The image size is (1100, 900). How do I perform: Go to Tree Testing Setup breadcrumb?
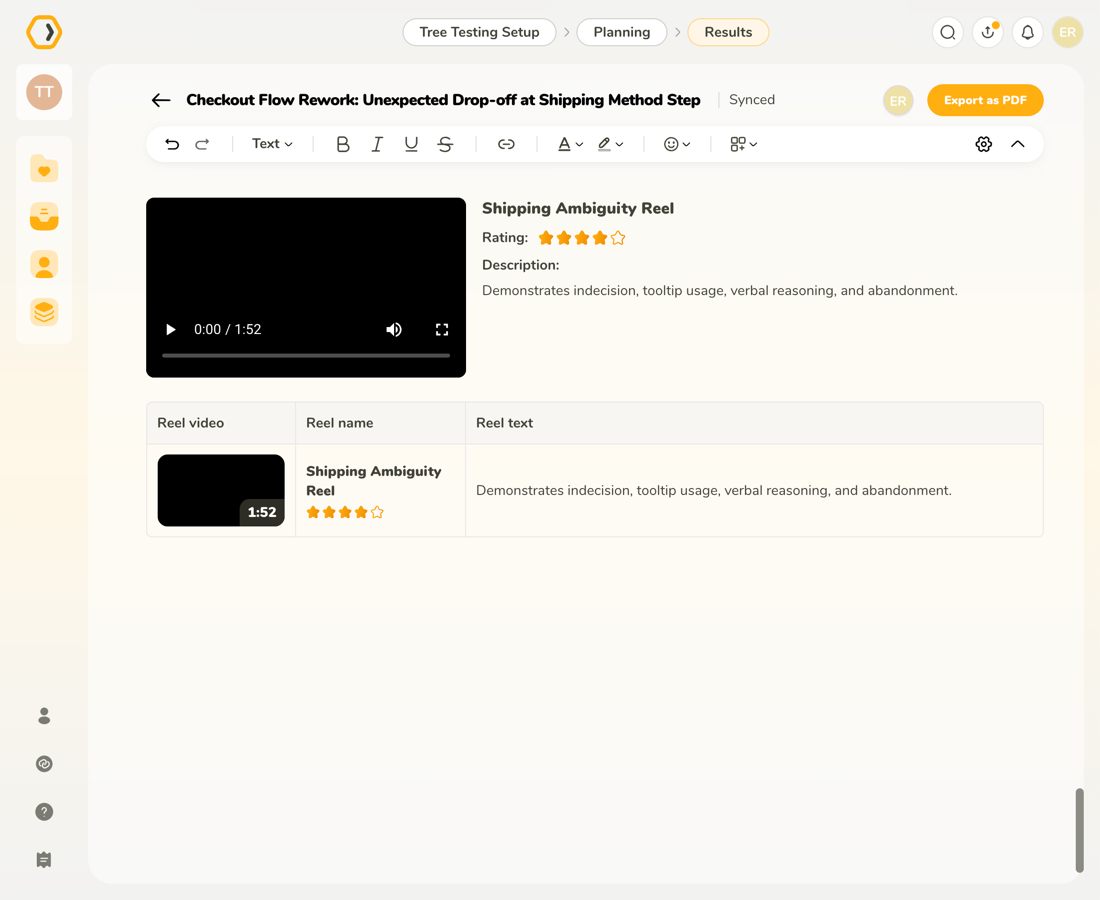click(479, 32)
